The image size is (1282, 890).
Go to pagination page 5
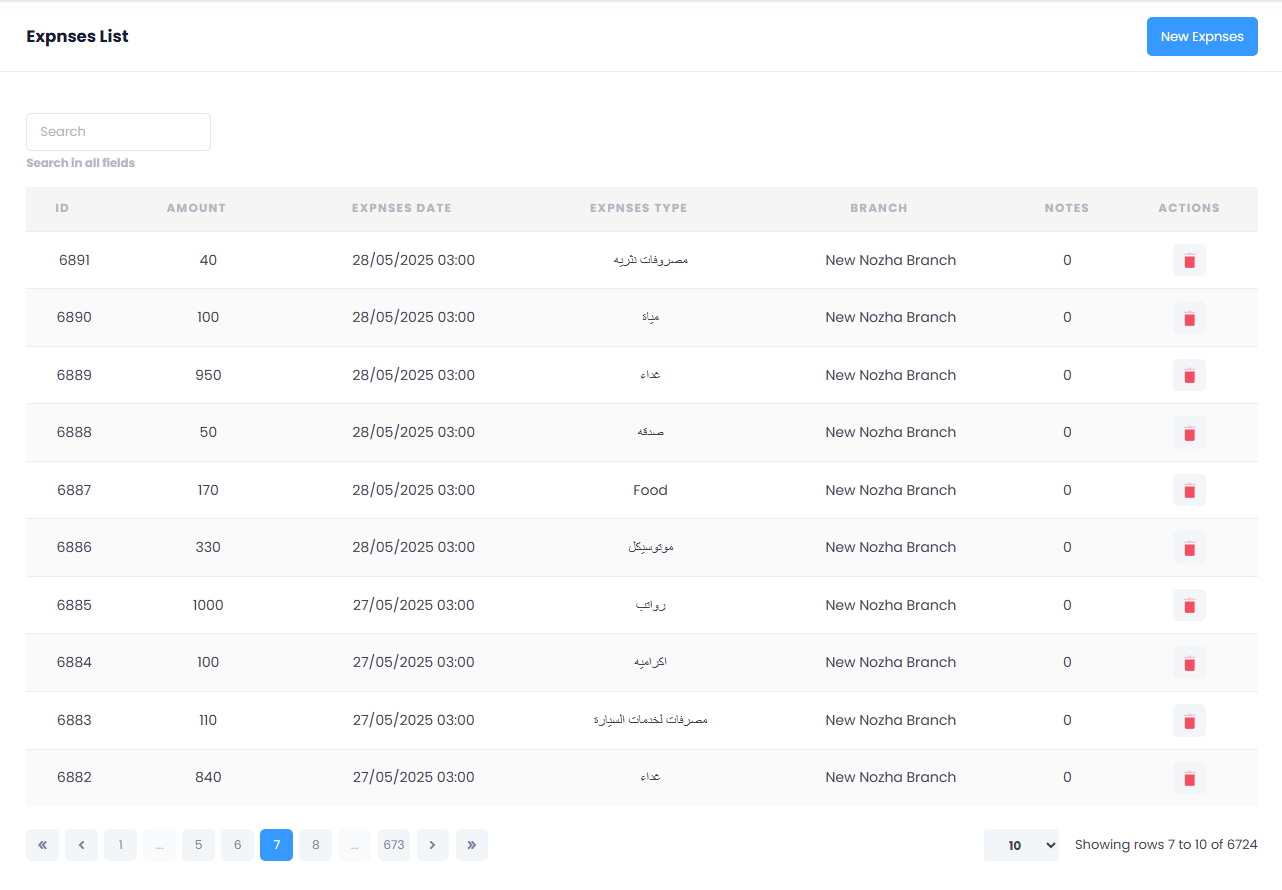click(x=198, y=845)
